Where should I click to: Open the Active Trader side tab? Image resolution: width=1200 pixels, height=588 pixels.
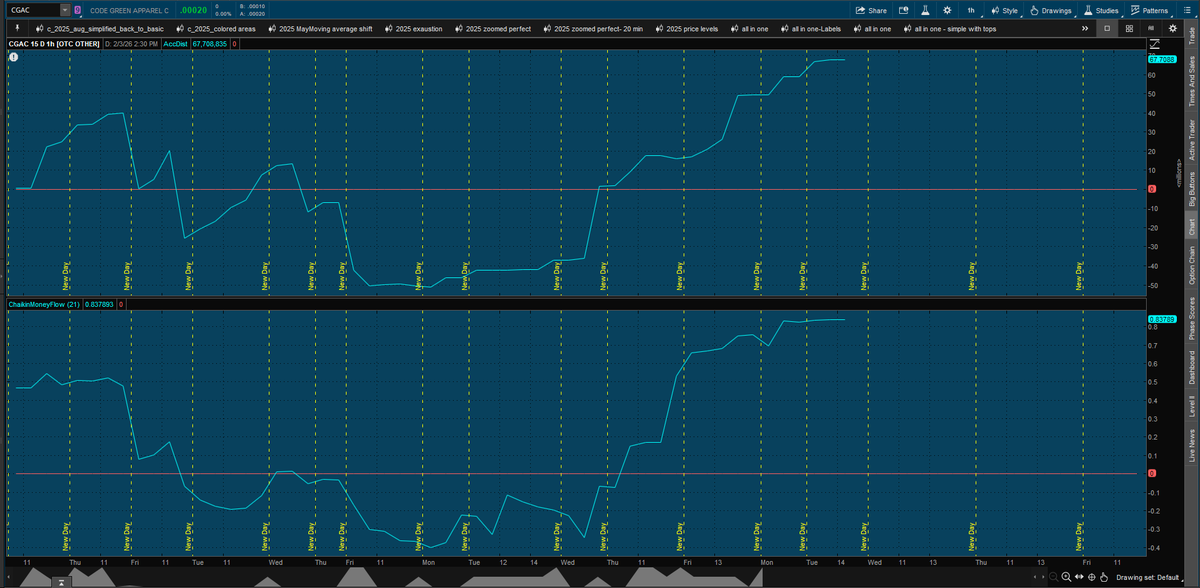(x=1190, y=138)
